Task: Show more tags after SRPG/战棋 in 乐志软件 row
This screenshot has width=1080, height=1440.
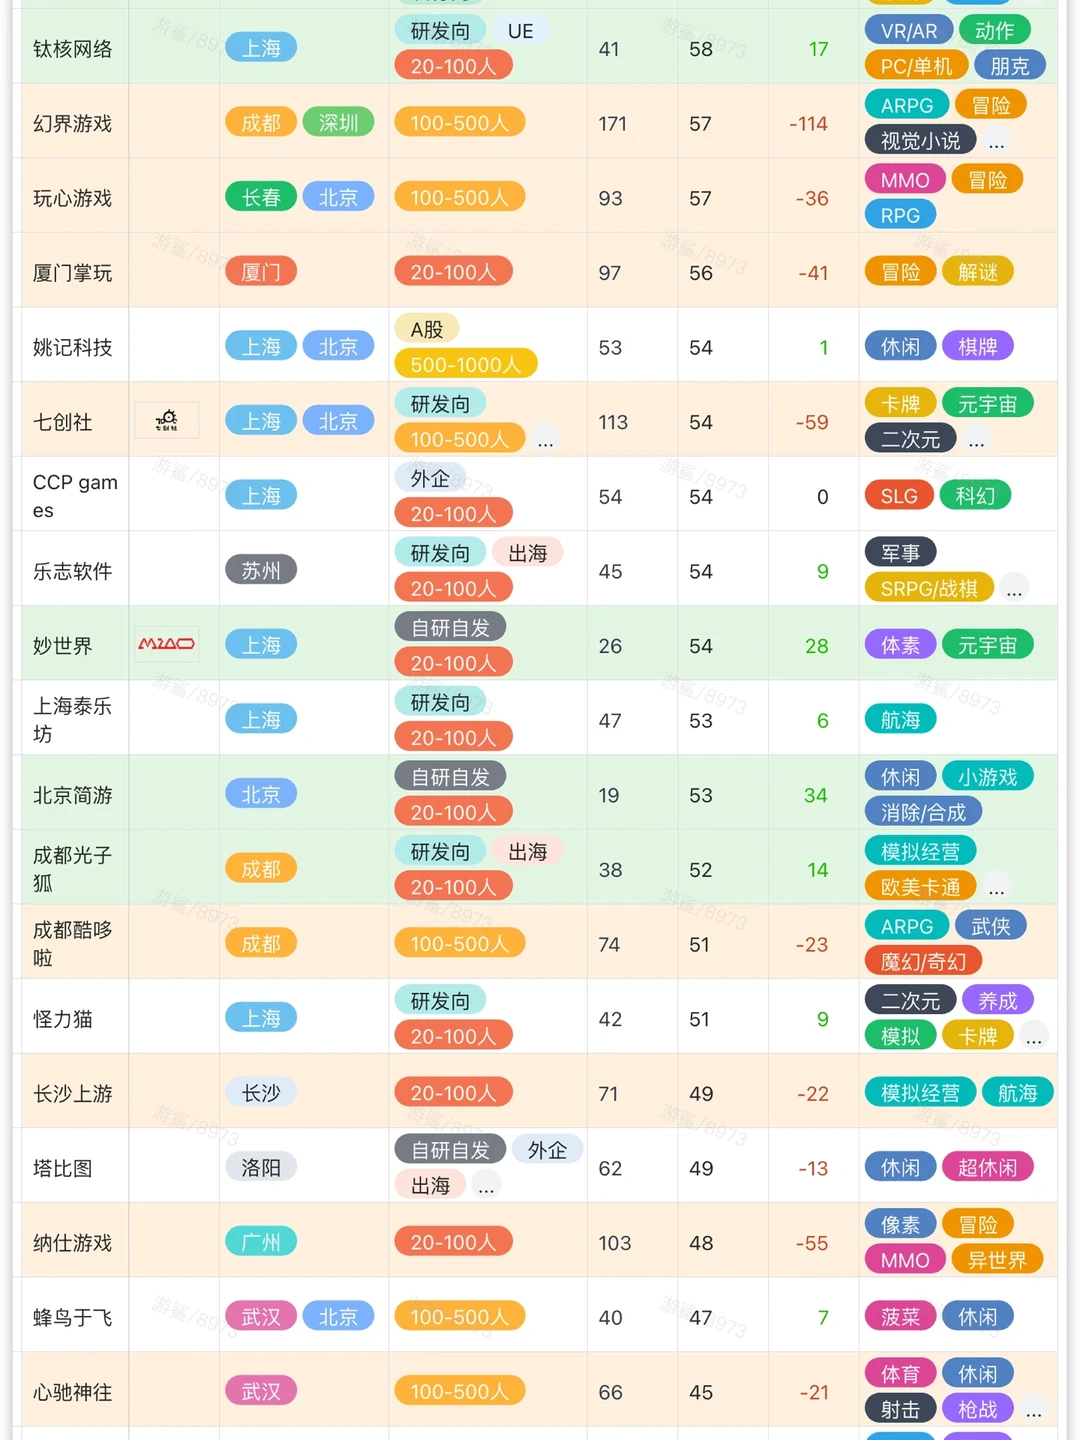Action: pyautogui.click(x=1014, y=589)
